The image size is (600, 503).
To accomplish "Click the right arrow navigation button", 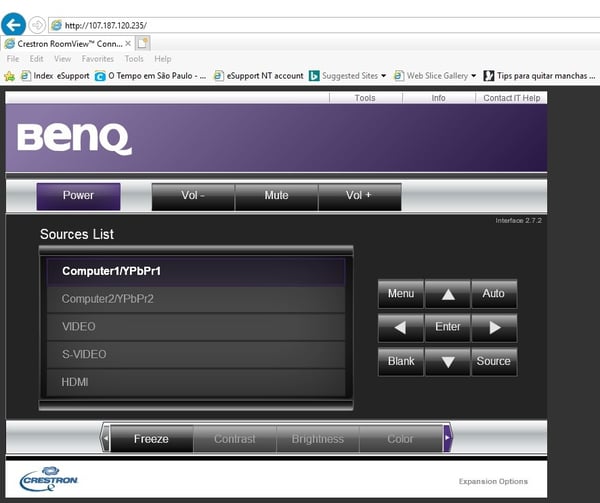I will coord(494,327).
